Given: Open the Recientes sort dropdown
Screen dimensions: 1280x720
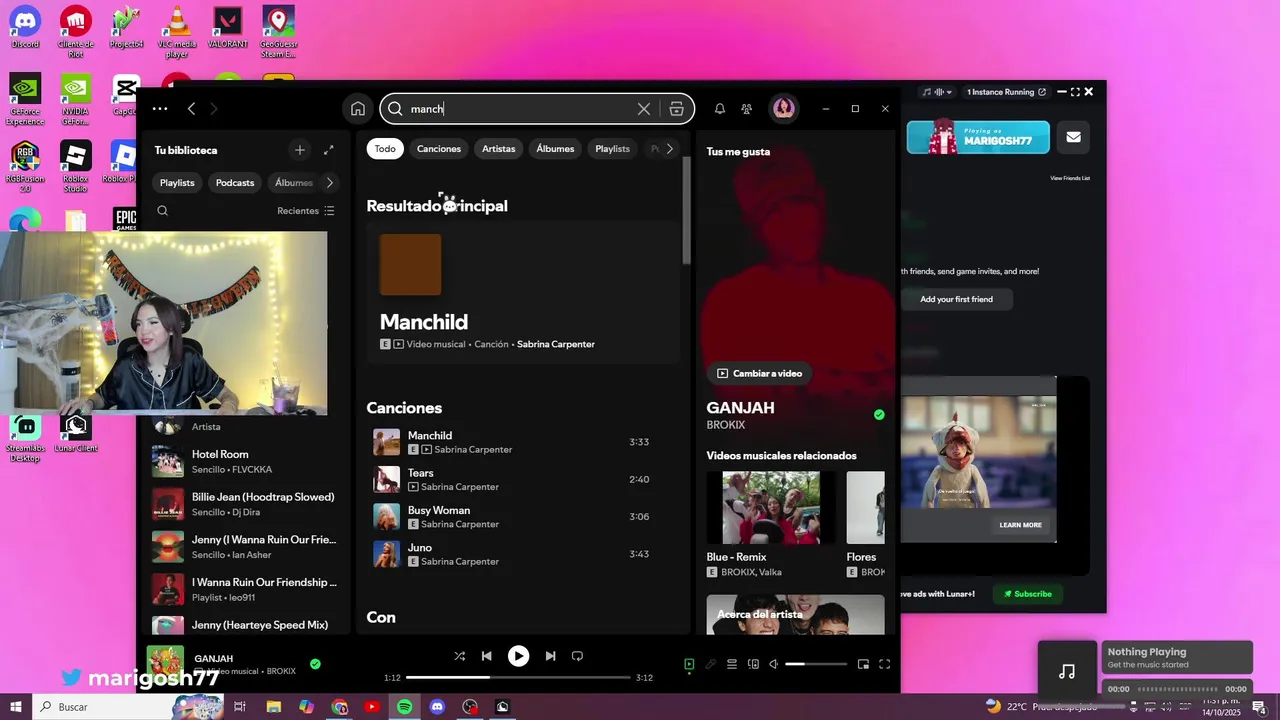Looking at the screenshot, I should point(305,211).
